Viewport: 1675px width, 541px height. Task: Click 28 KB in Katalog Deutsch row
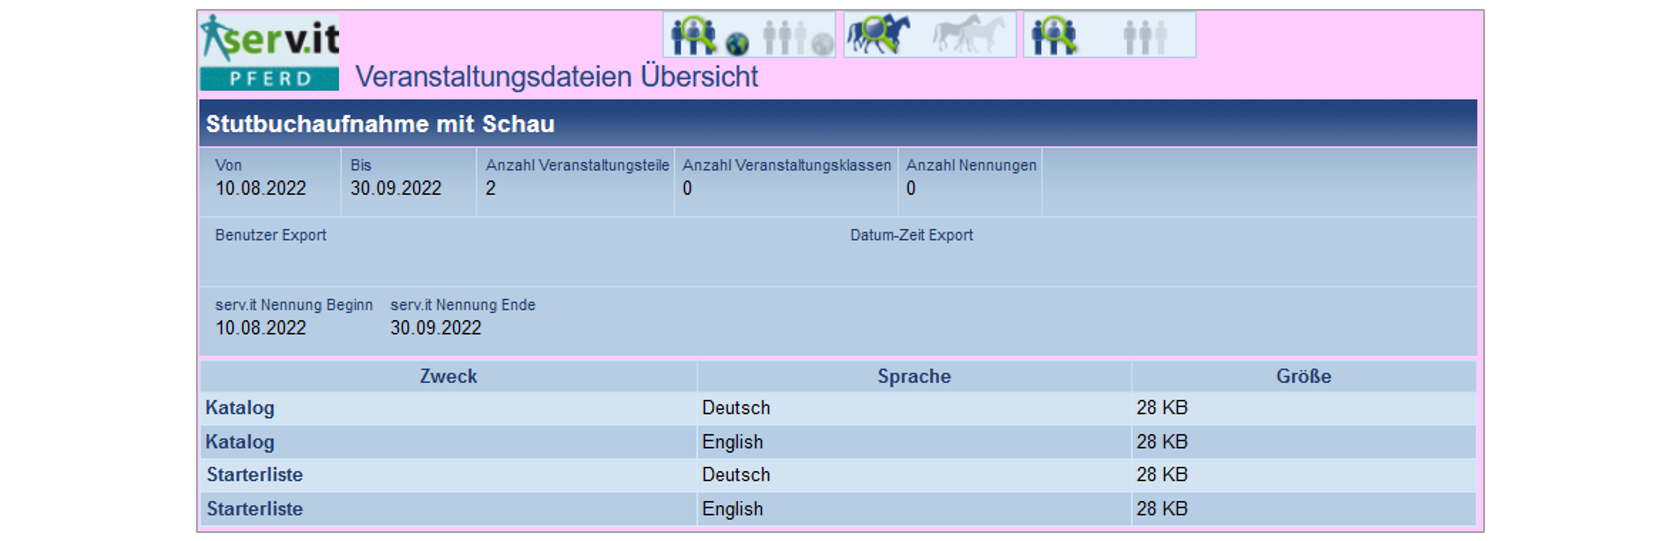[x=1162, y=408]
